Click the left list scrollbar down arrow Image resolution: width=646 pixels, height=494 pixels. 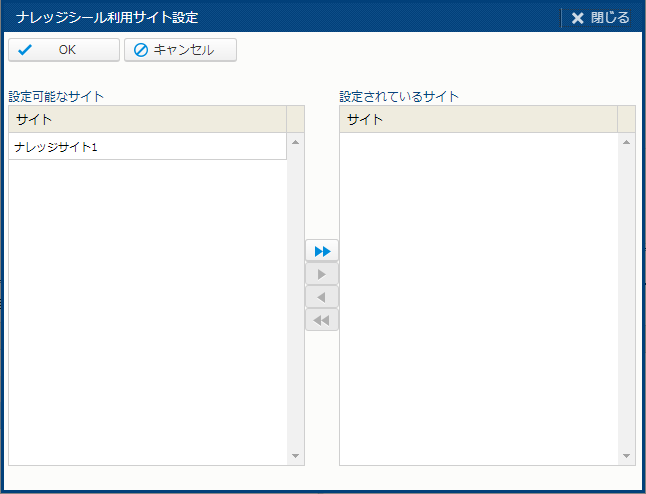[x=295, y=456]
